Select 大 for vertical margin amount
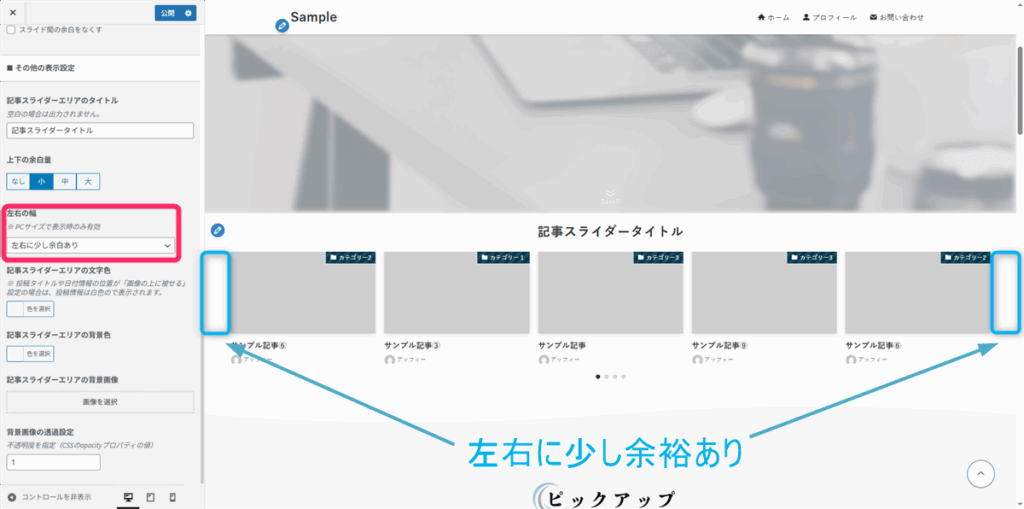Screen dimensions: 1024x509 (88, 182)
